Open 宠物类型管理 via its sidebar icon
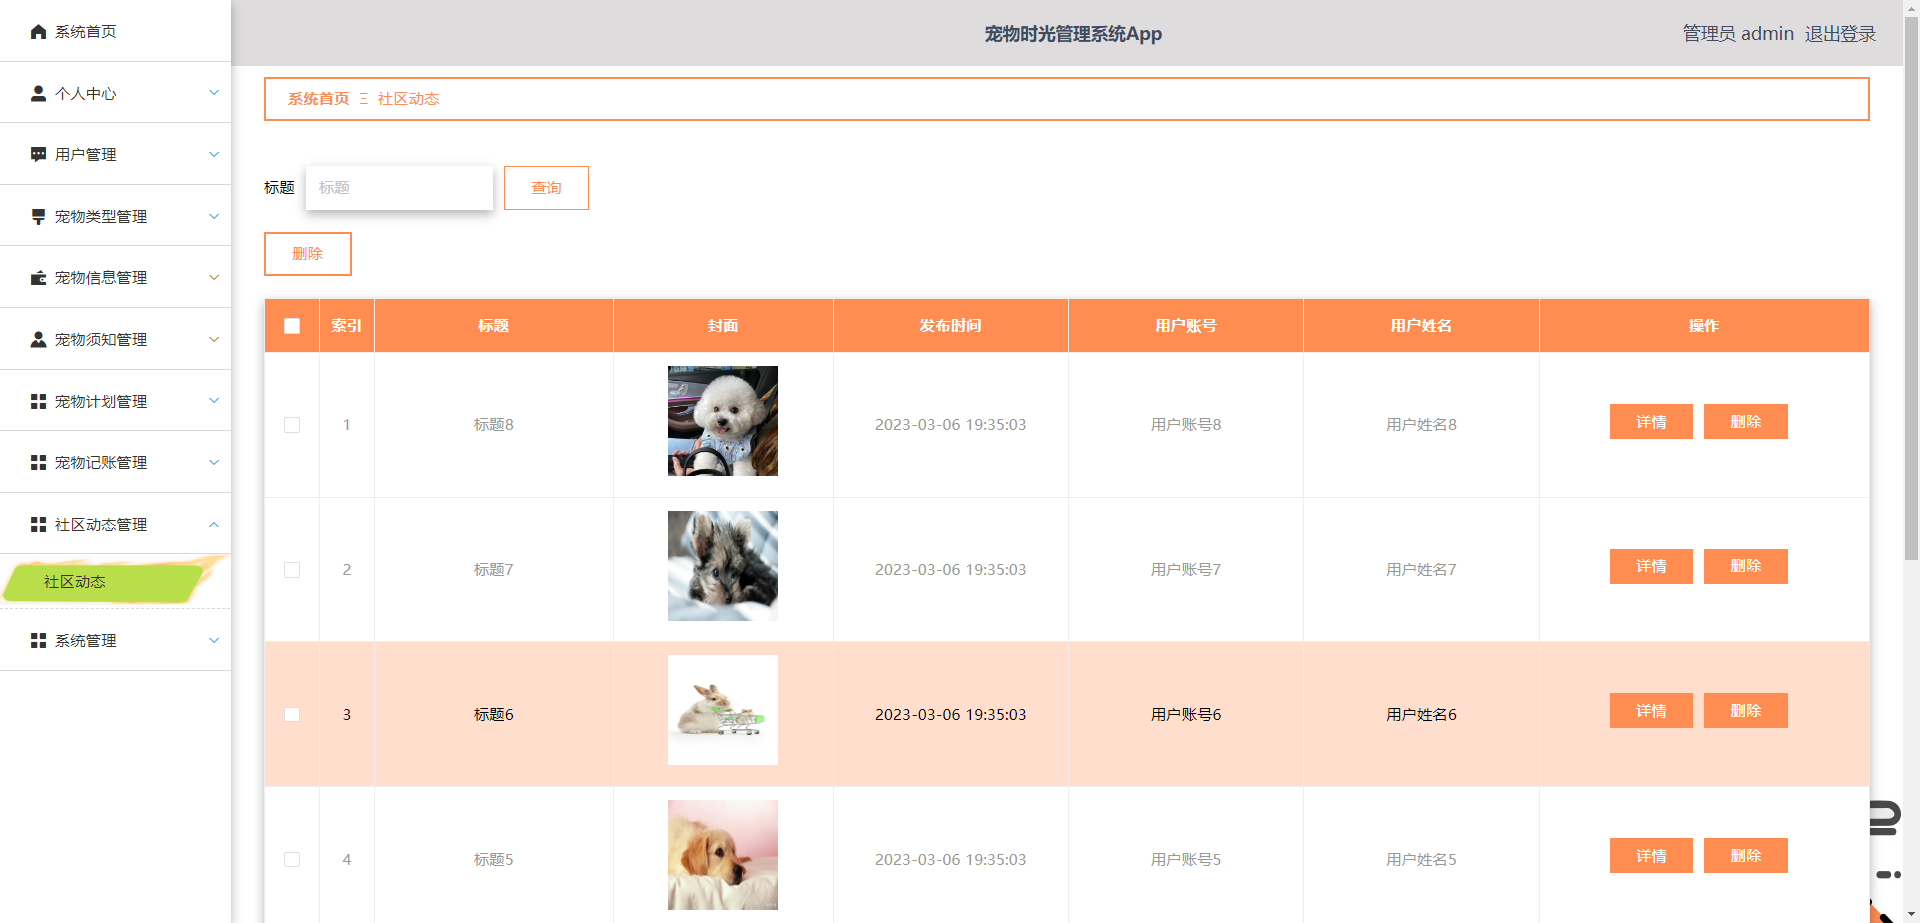The image size is (1920, 923). pos(38,215)
